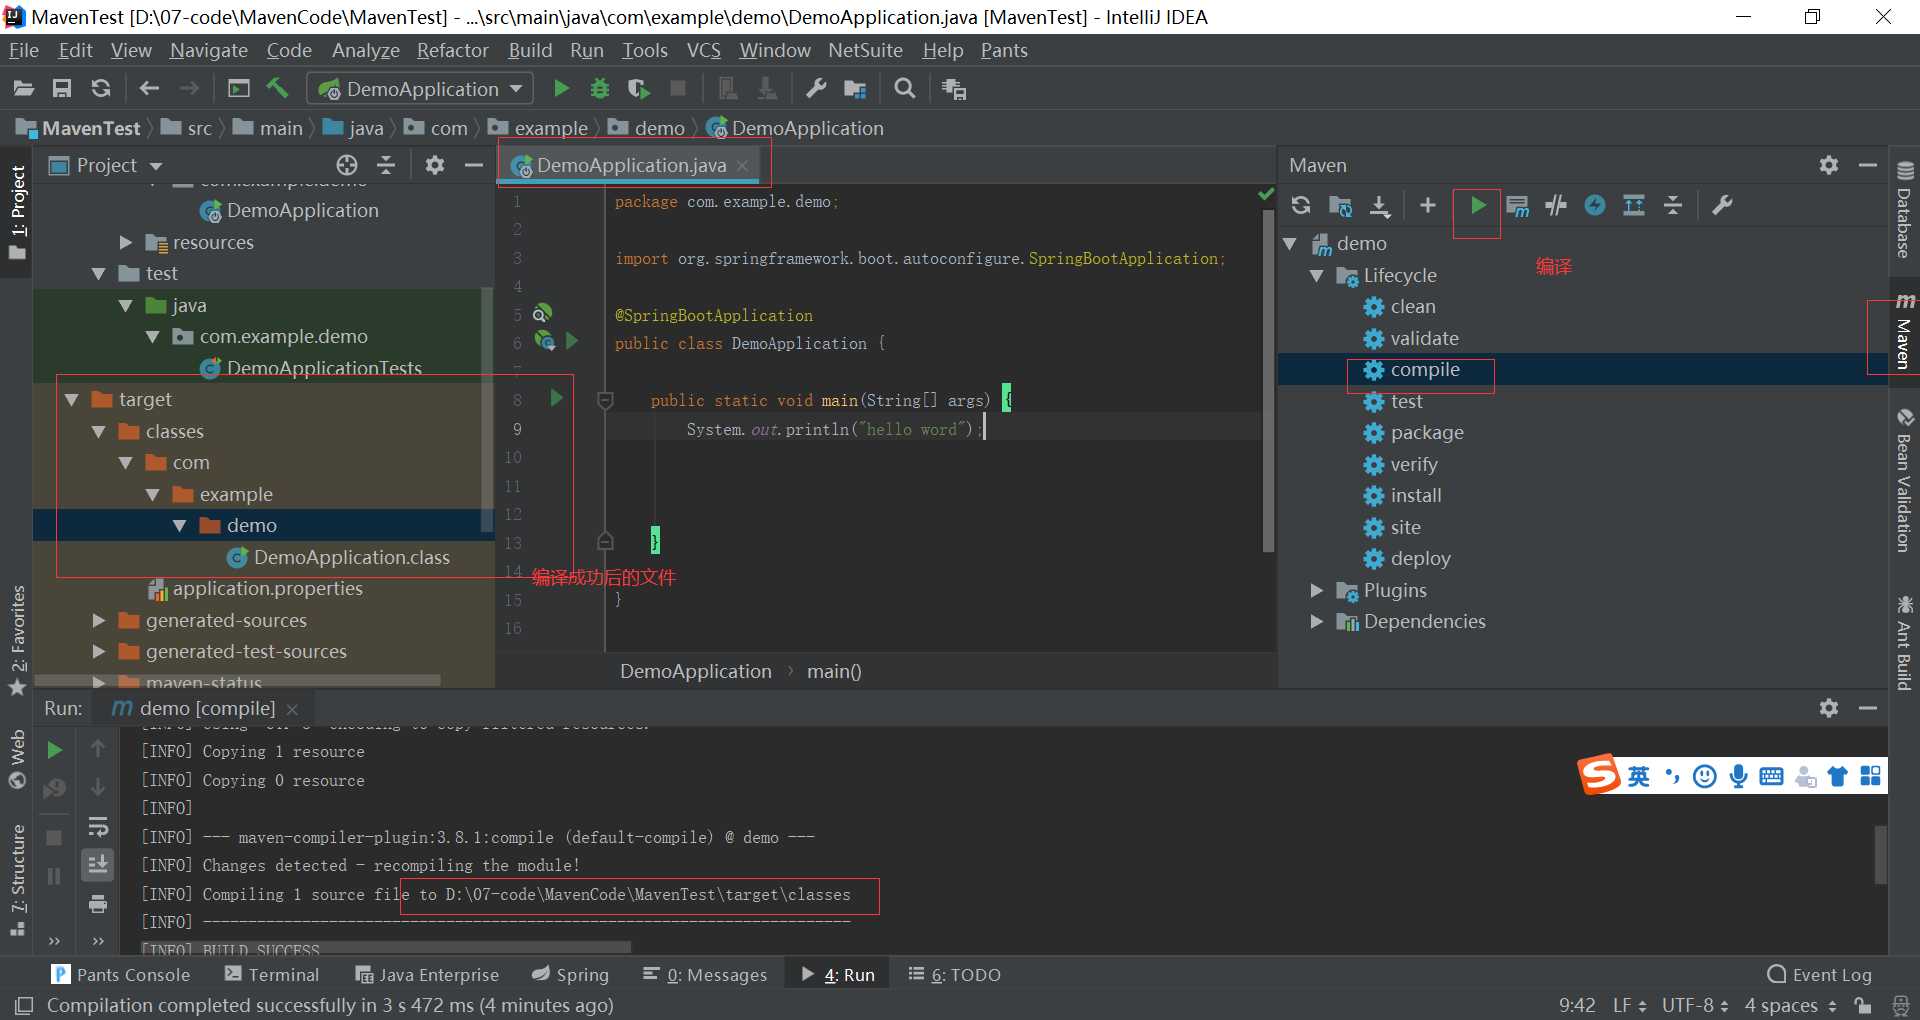Synchronize project with the refresh icon
Viewport: 1920px width, 1020px height.
[x=101, y=89]
